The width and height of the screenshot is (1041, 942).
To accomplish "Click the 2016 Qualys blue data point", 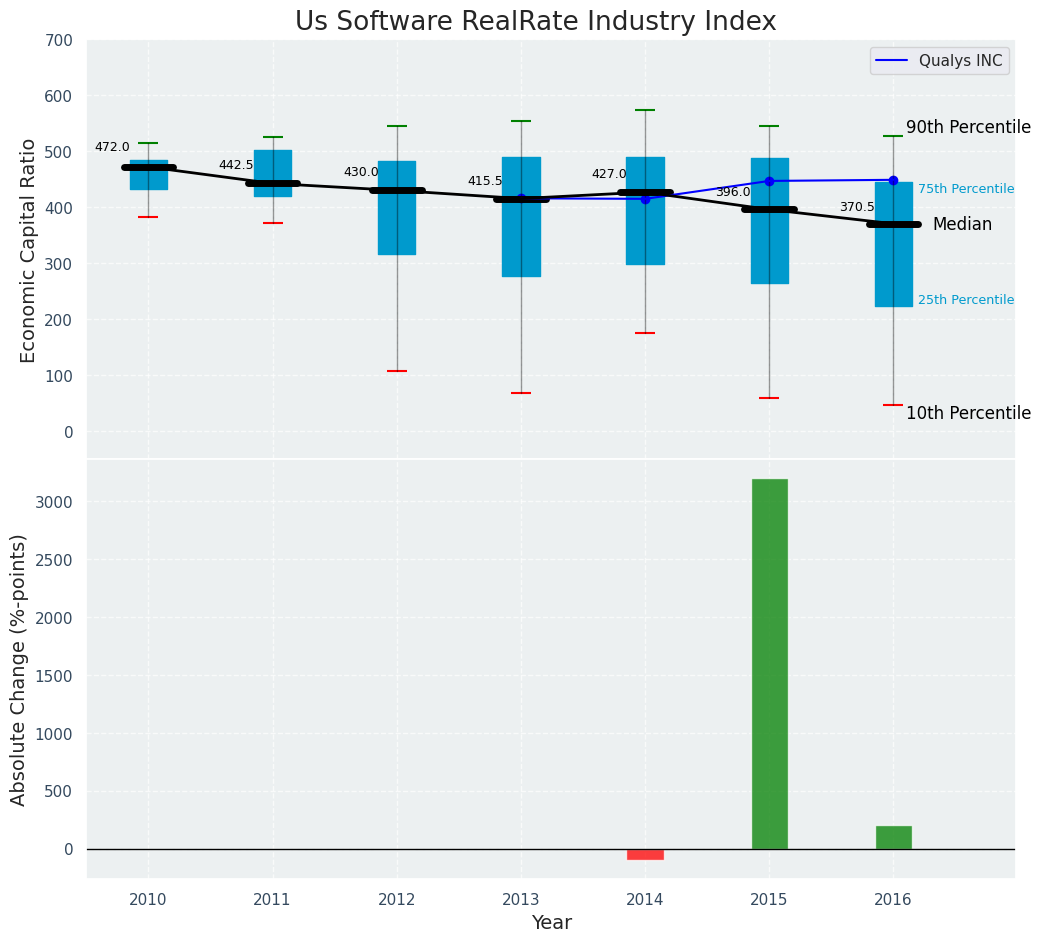I will coord(894,180).
